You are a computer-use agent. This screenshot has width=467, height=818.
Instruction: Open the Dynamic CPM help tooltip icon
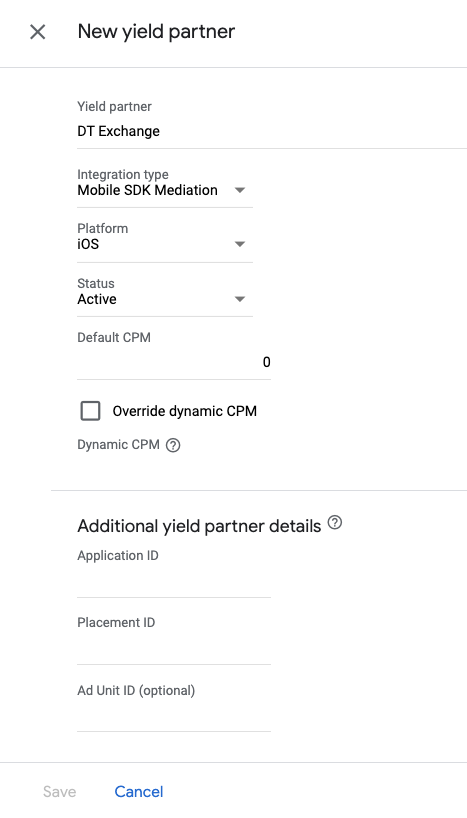tap(173, 445)
